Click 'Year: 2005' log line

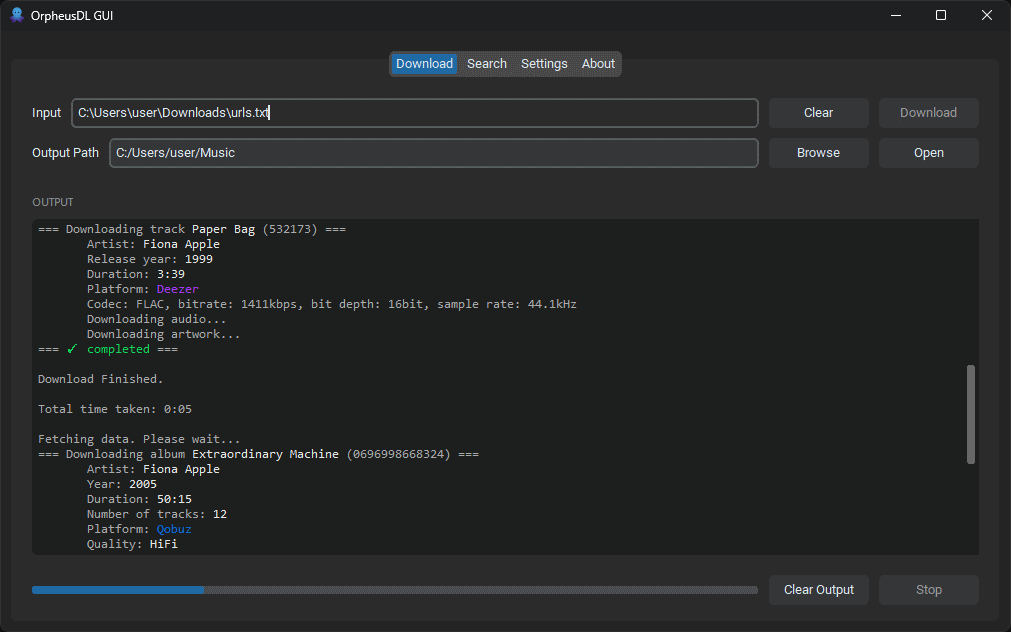(x=122, y=484)
